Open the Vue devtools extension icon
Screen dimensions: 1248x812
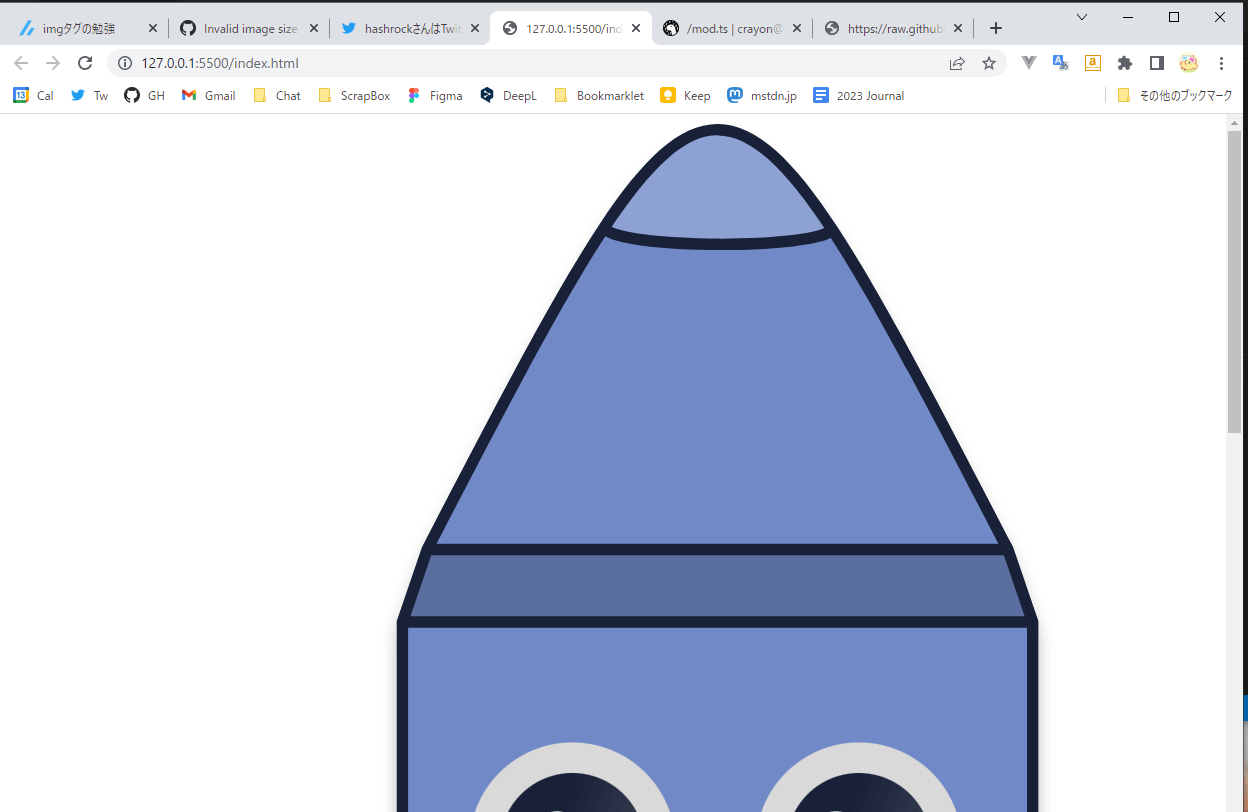[1029, 63]
